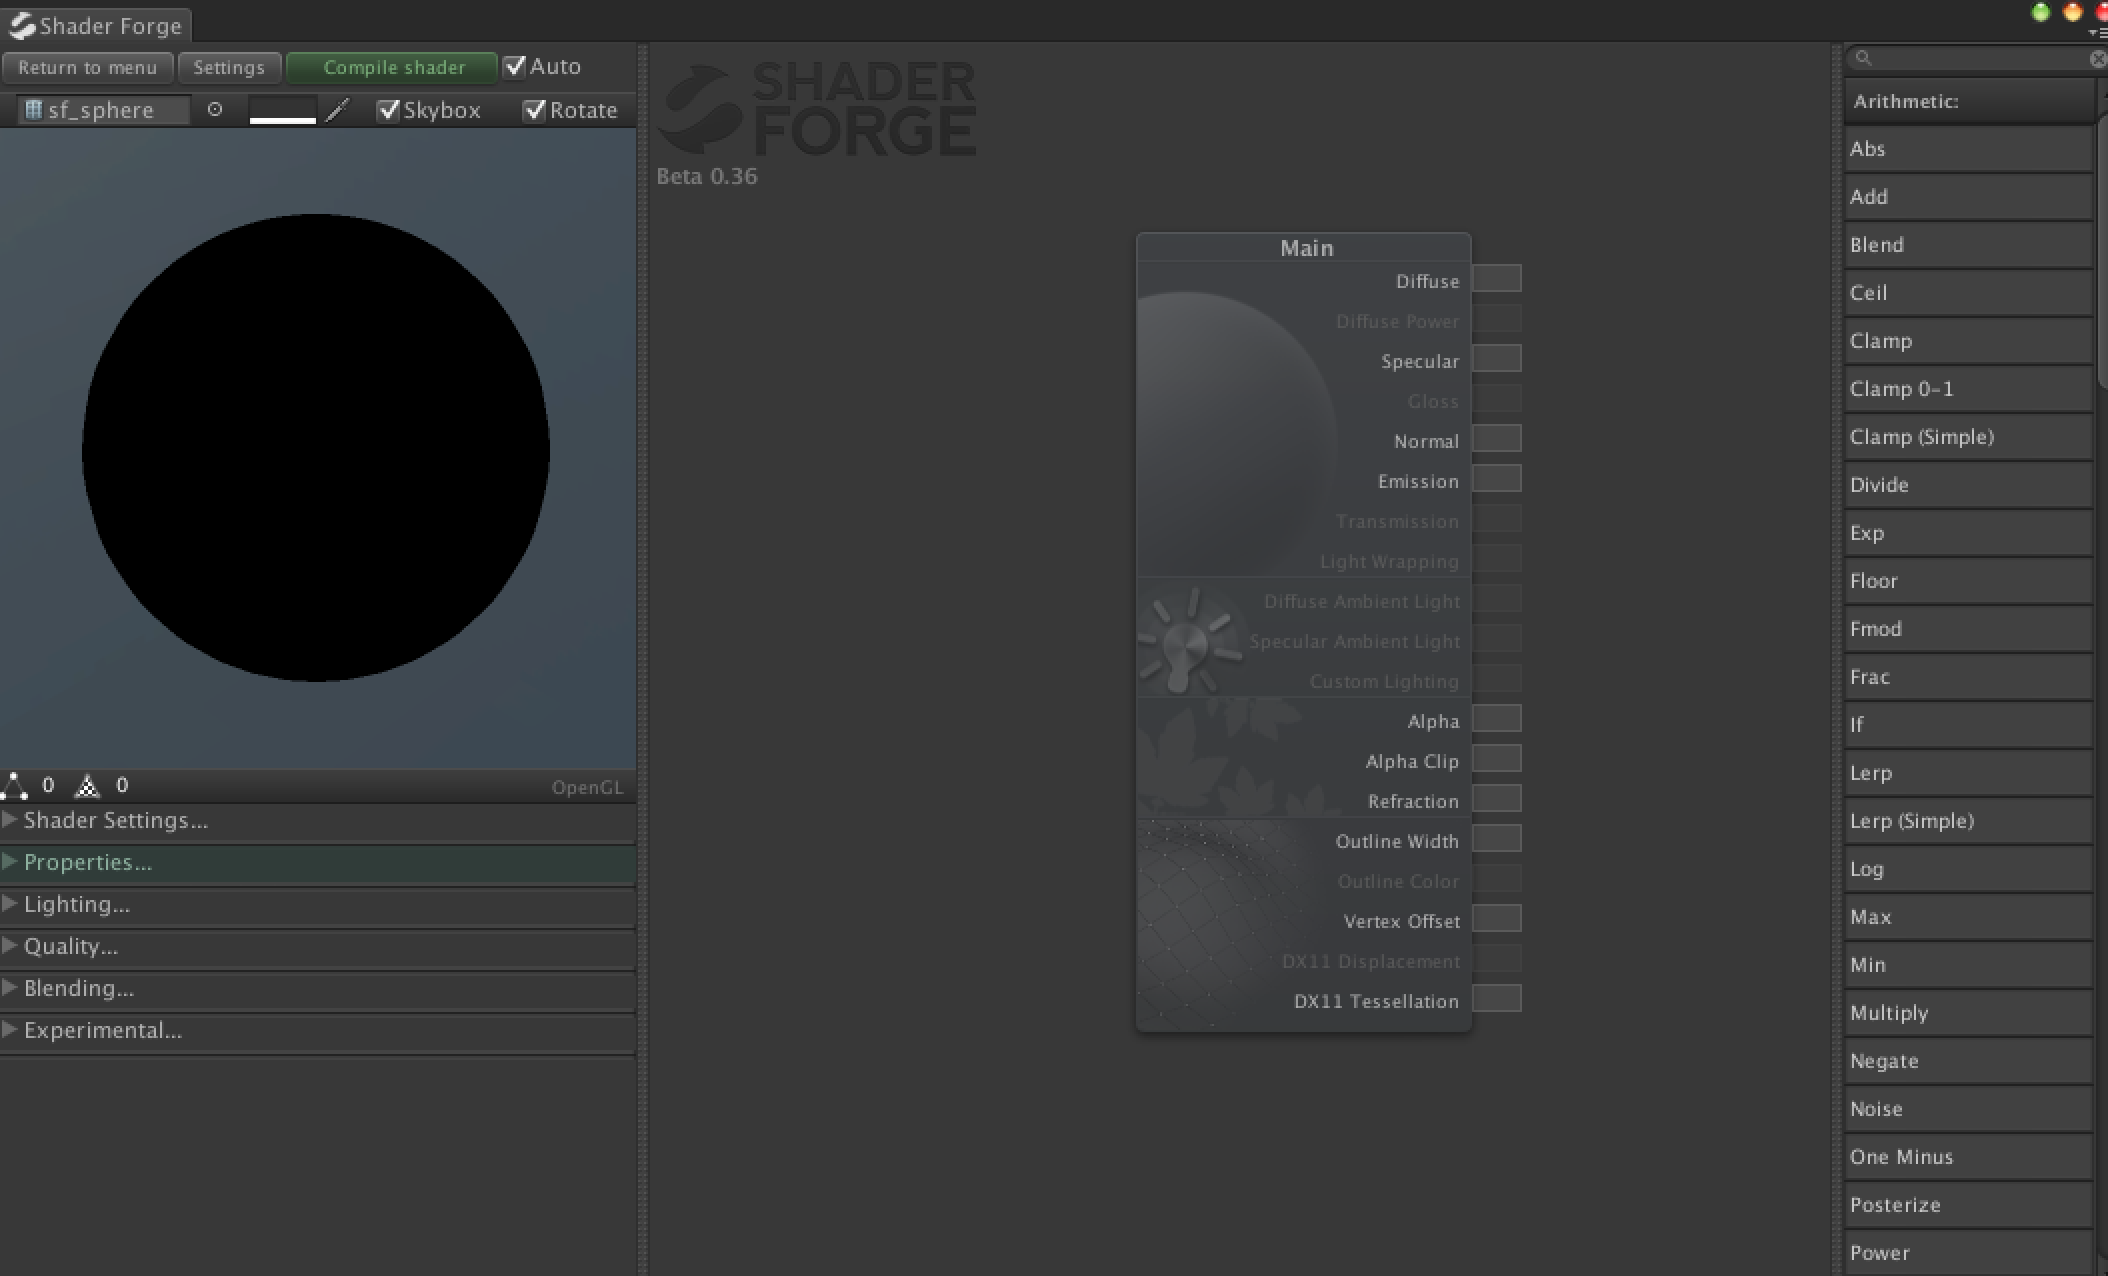Click the Alpha input connector
2108x1276 pixels.
(x=1497, y=719)
